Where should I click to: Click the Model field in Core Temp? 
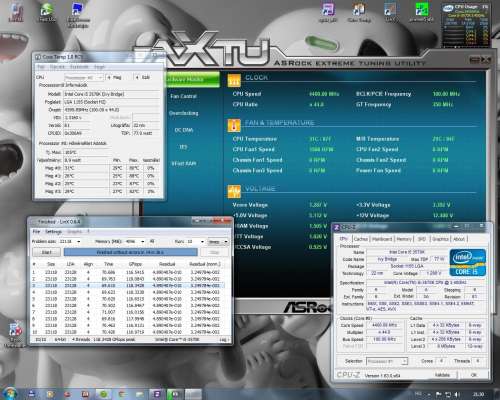pyautogui.click(x=111, y=94)
